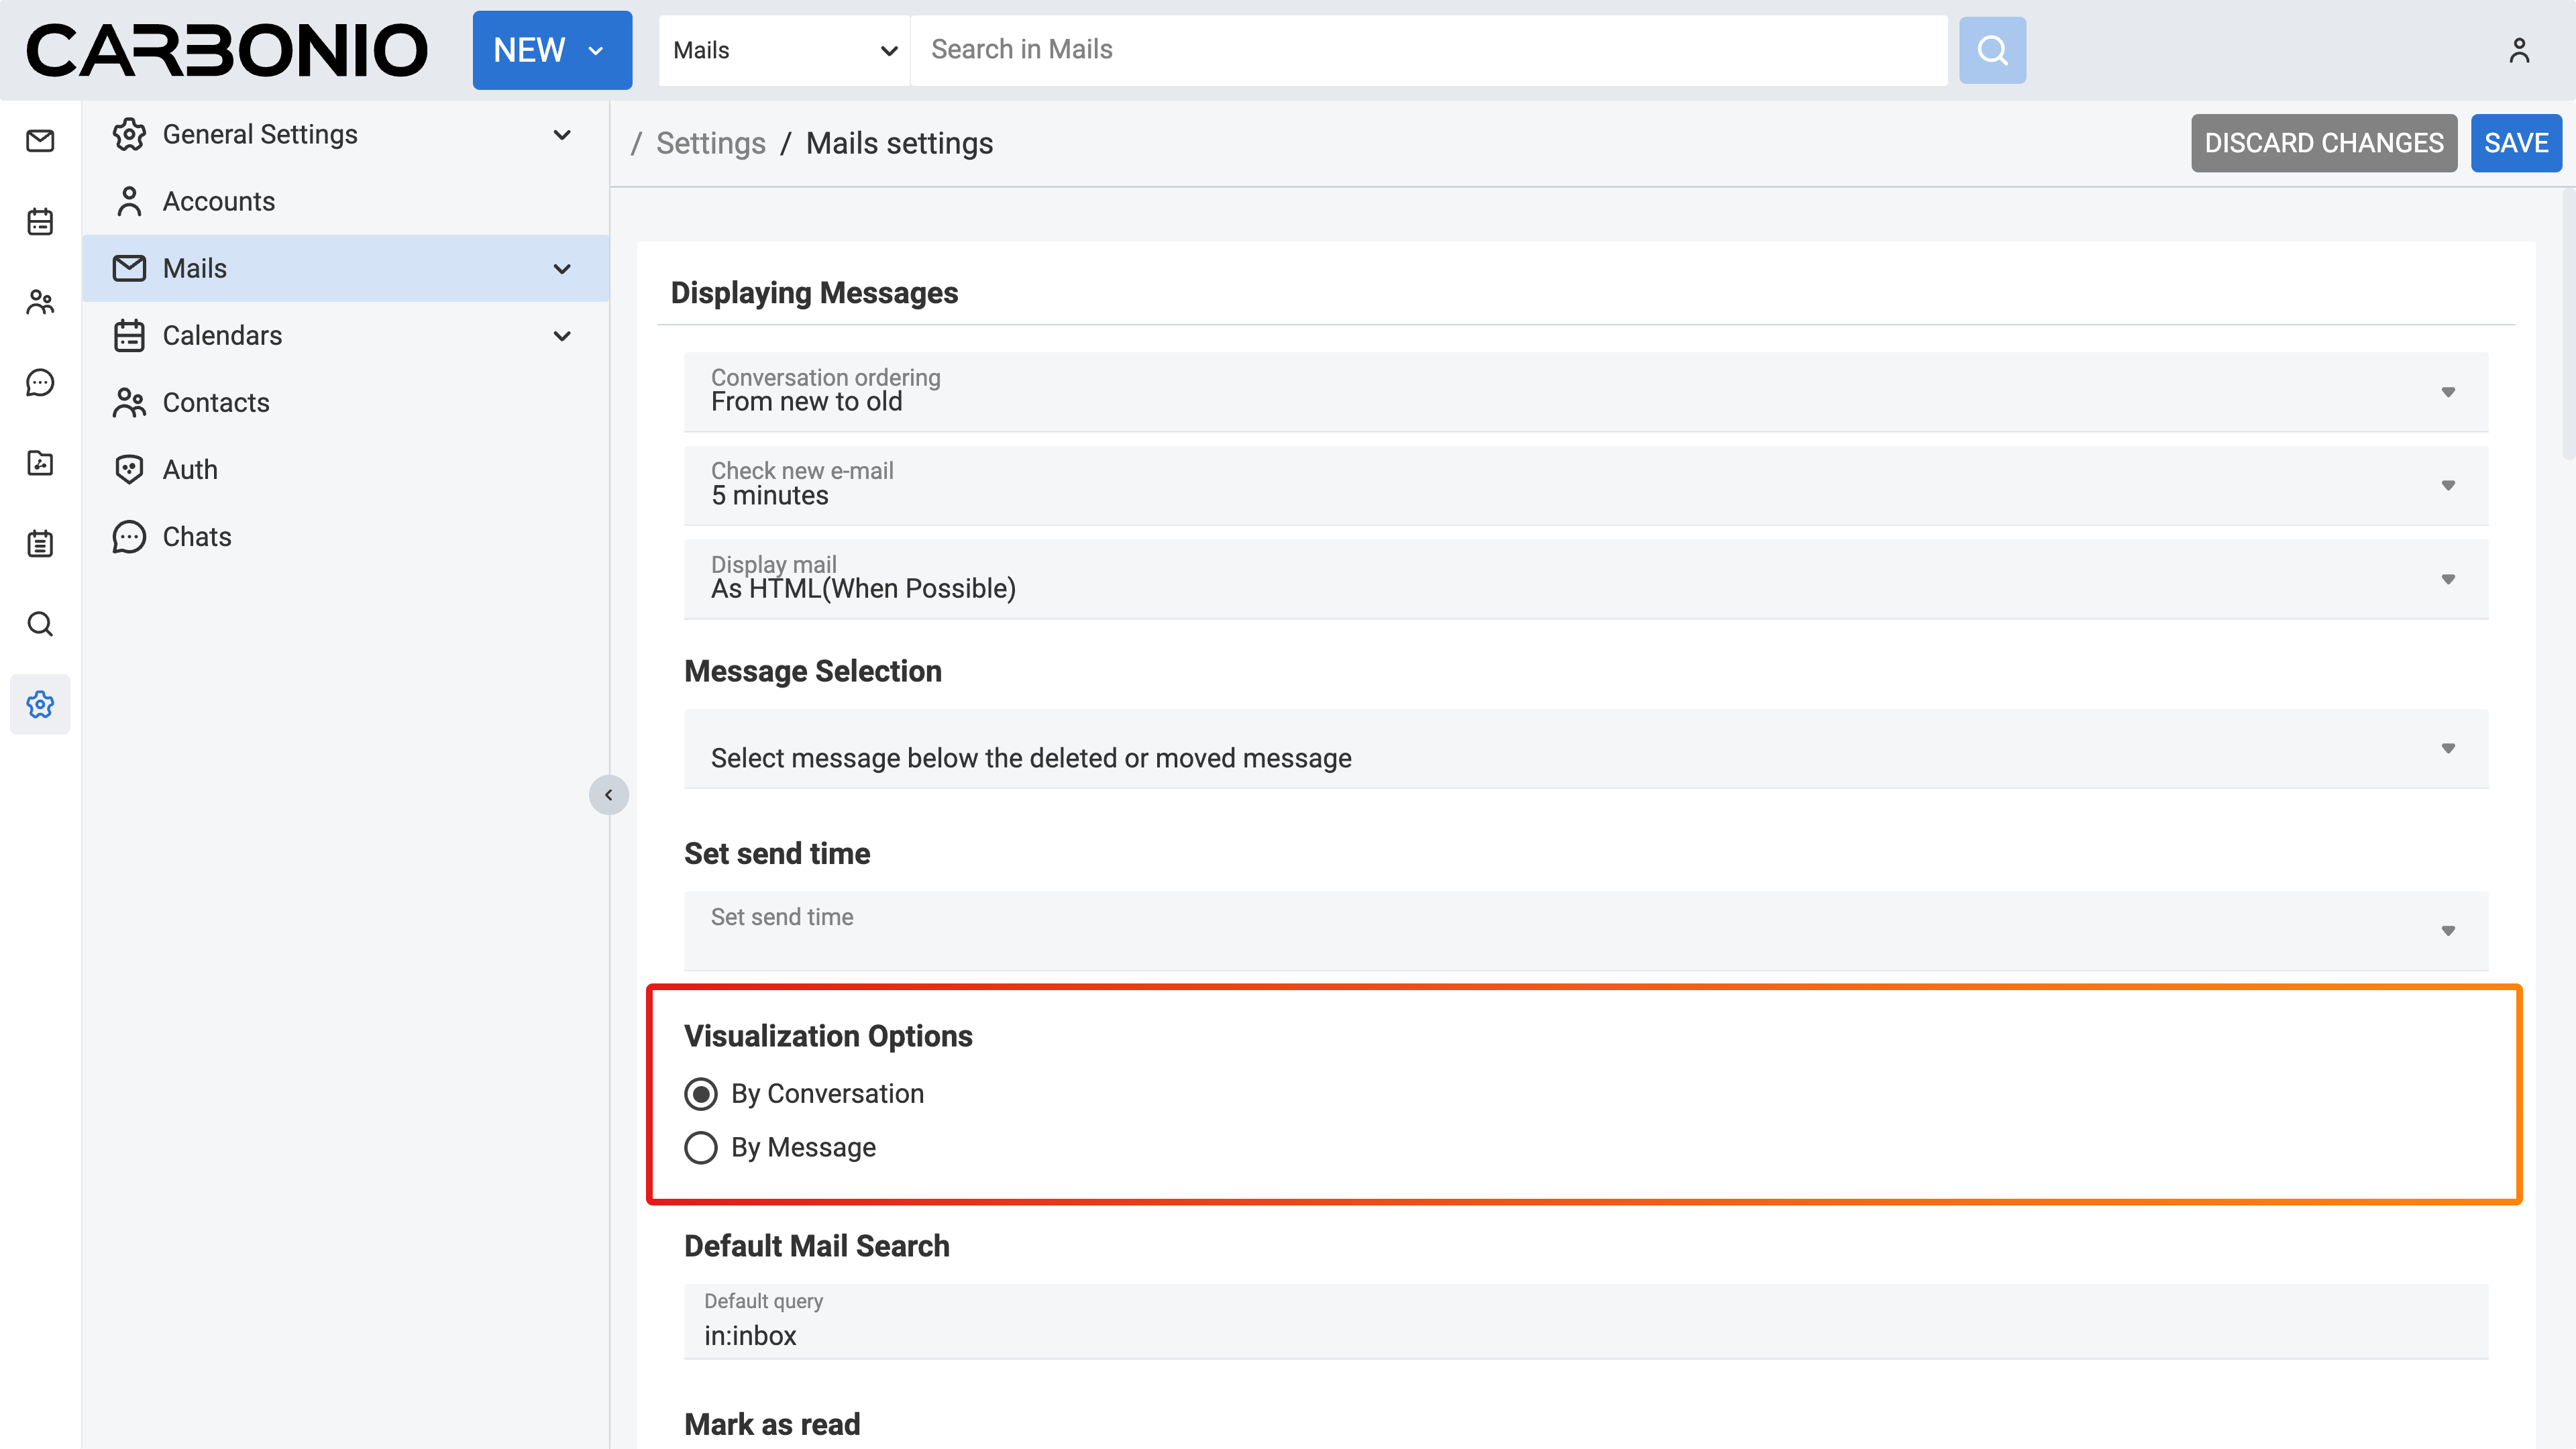The image size is (2576, 1449).
Task: Click the SAVE button
Action: 2515,143
